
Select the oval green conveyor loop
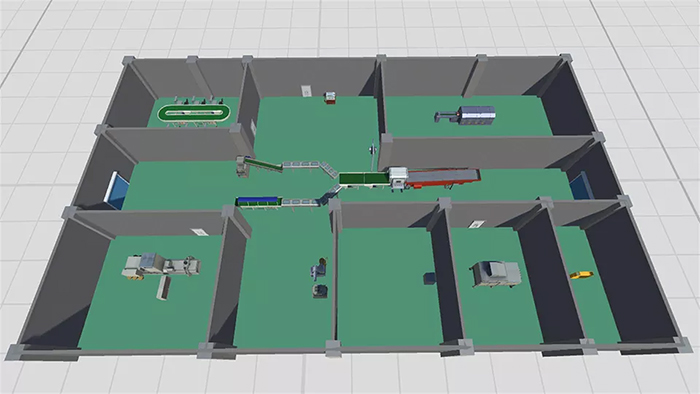tap(193, 112)
